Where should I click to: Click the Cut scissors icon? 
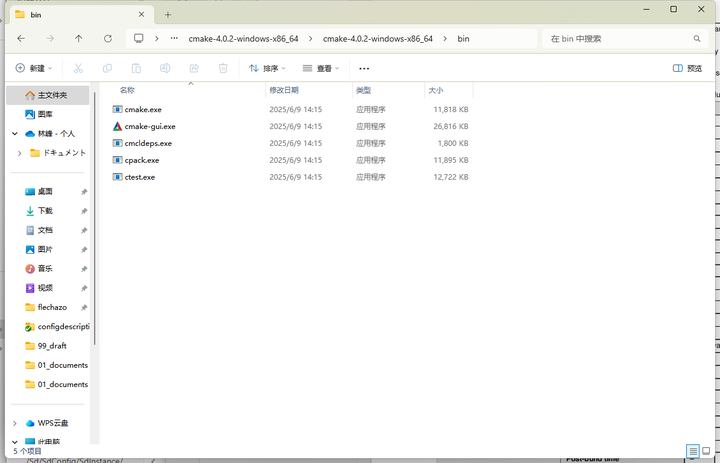pos(79,68)
